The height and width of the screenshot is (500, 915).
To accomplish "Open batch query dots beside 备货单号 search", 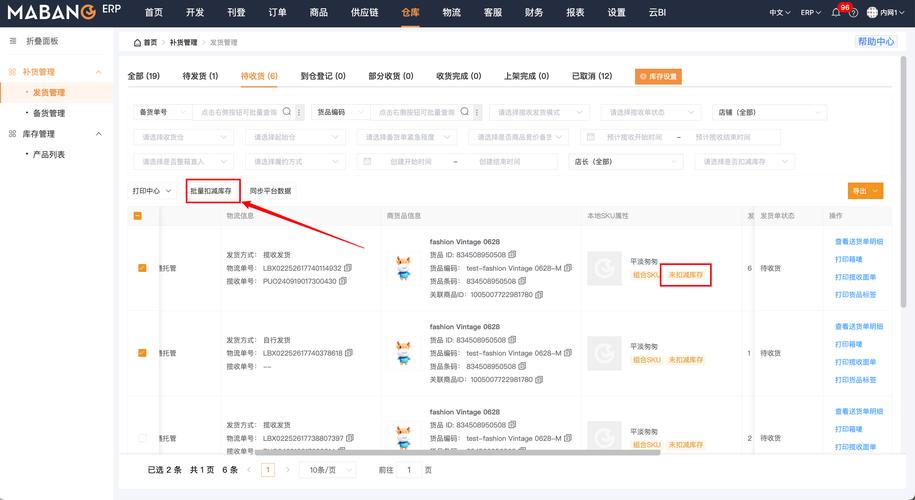I will pyautogui.click(x=299, y=112).
